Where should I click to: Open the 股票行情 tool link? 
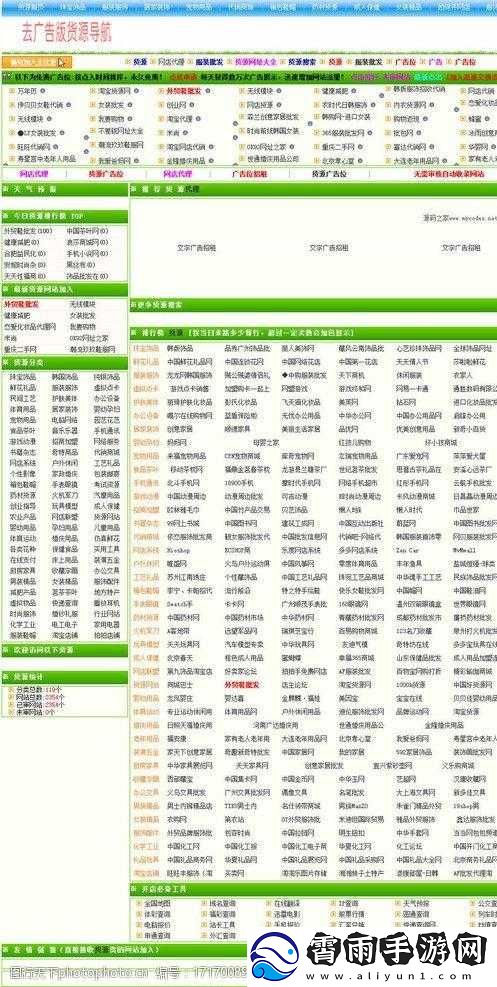tap(352, 914)
